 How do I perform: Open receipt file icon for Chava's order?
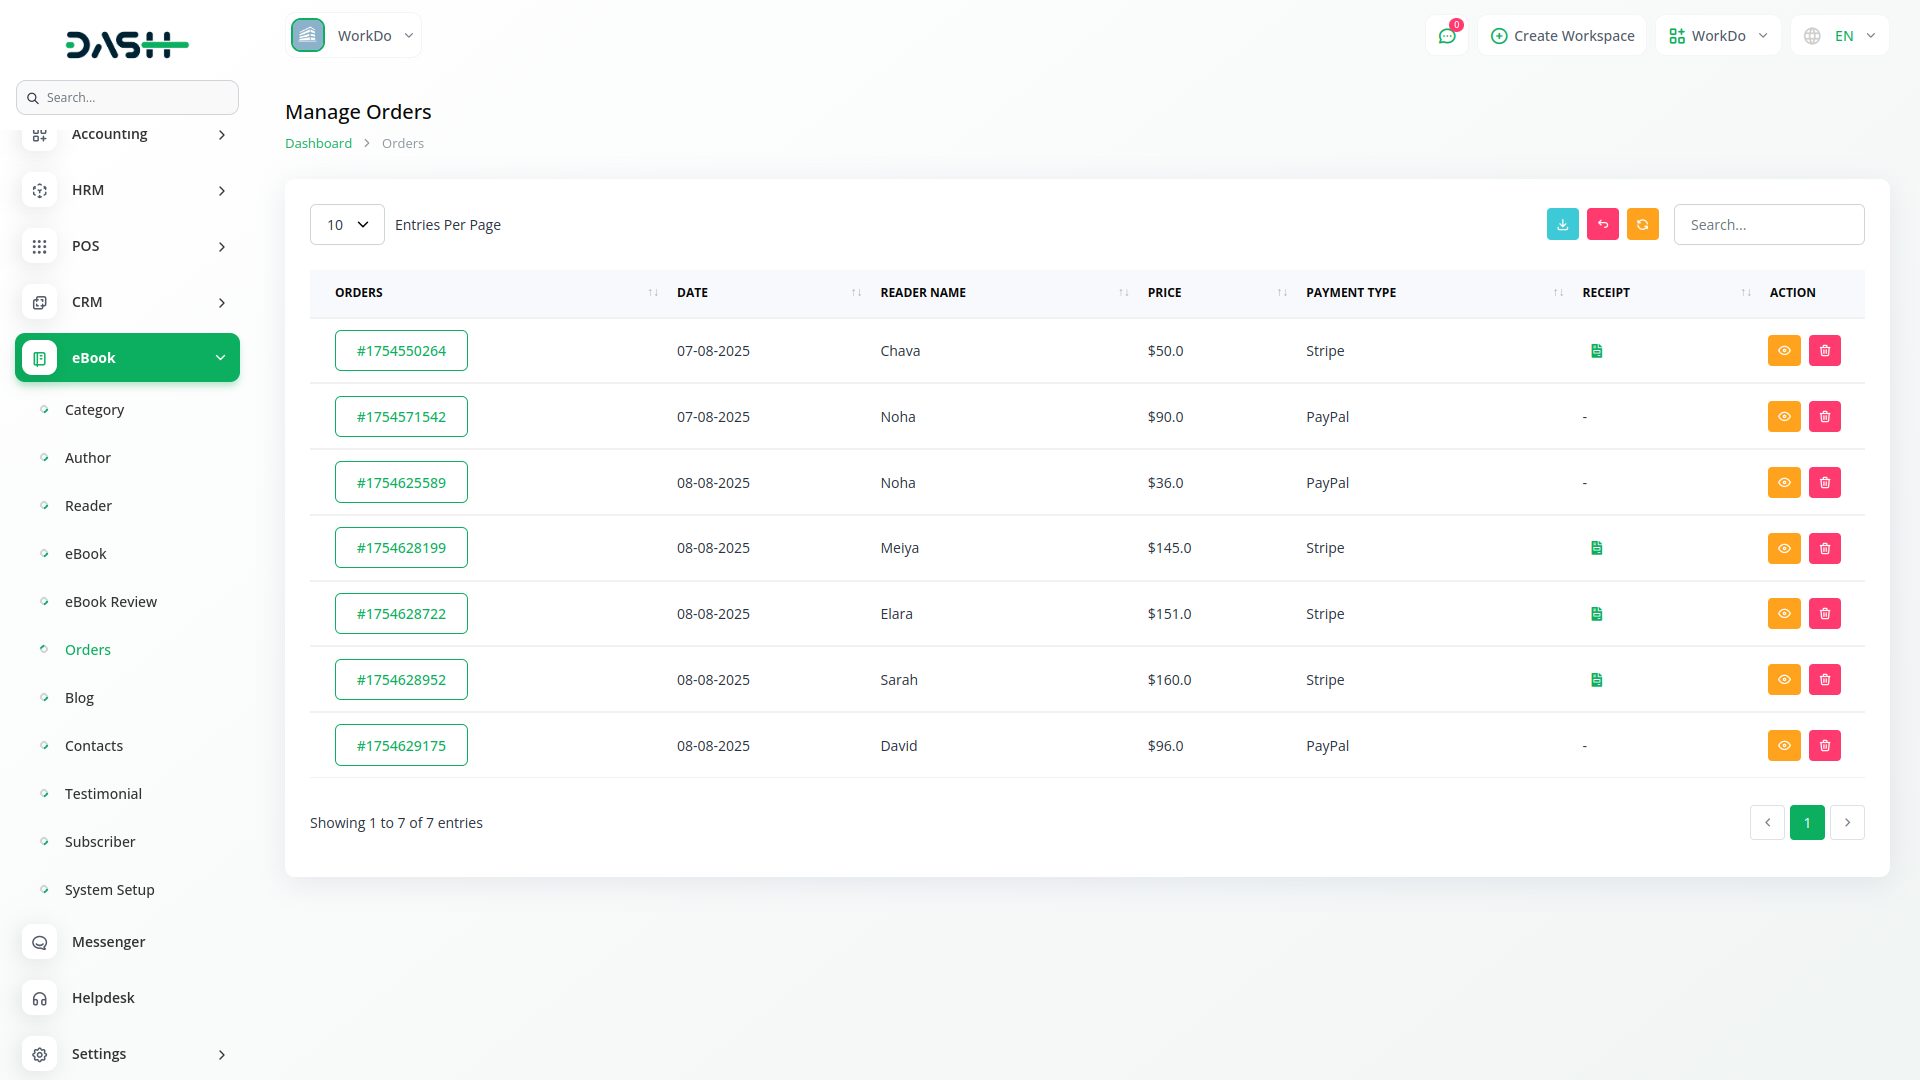(1596, 351)
